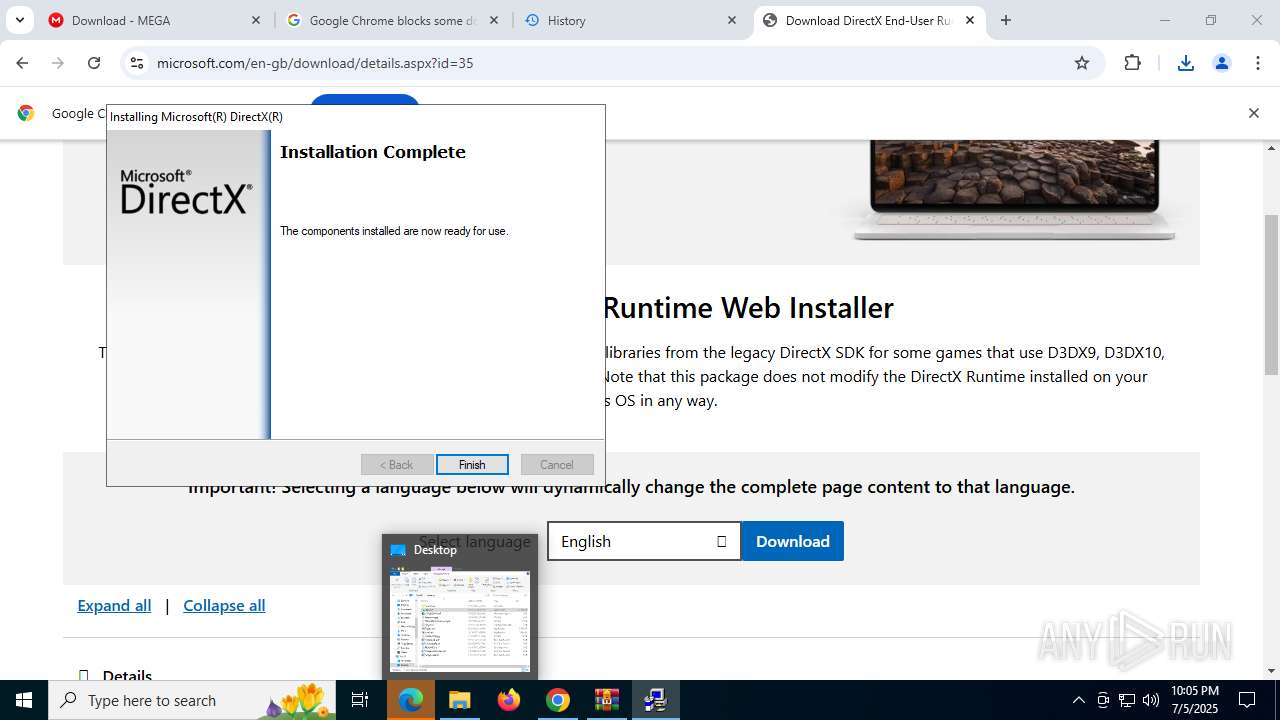
Task: Show hidden system tray icons
Action: tap(1078, 700)
